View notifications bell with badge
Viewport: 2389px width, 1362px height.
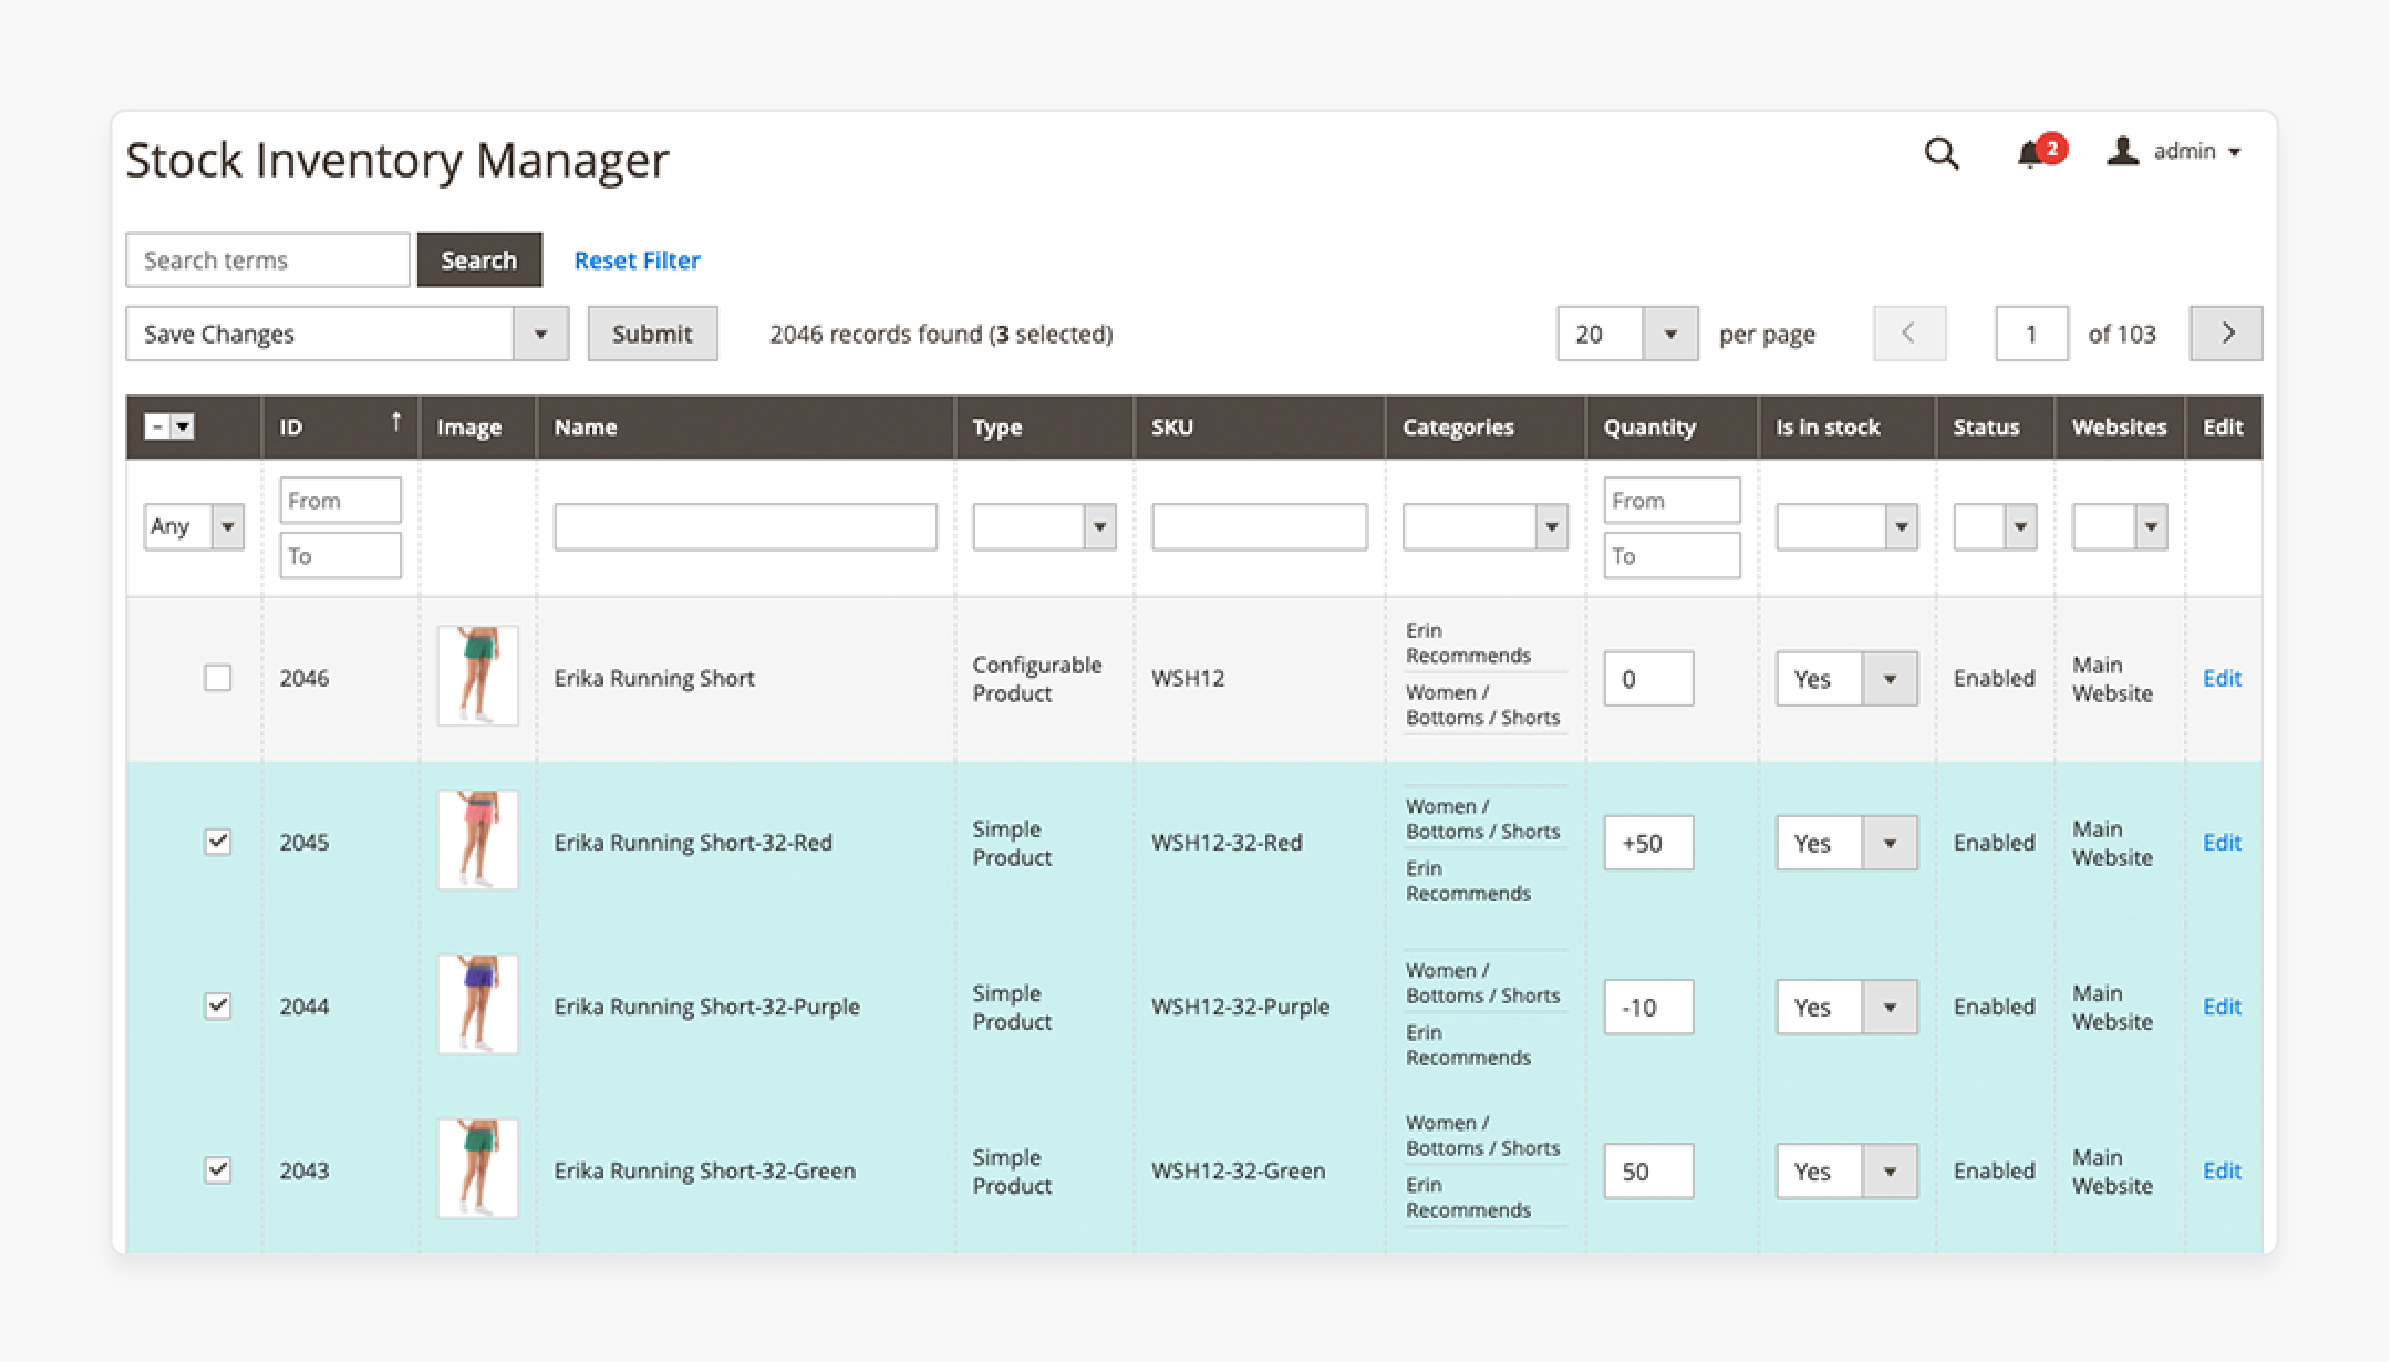2040,152
